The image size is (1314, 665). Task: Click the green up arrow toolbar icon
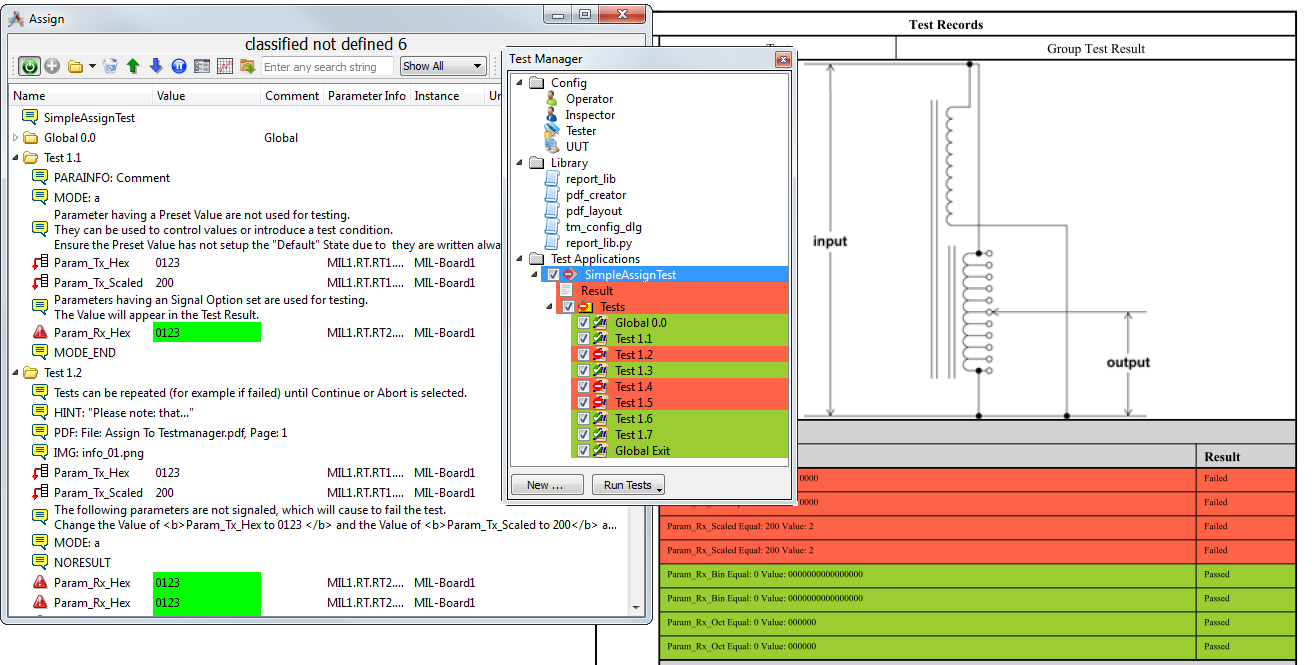pos(133,66)
